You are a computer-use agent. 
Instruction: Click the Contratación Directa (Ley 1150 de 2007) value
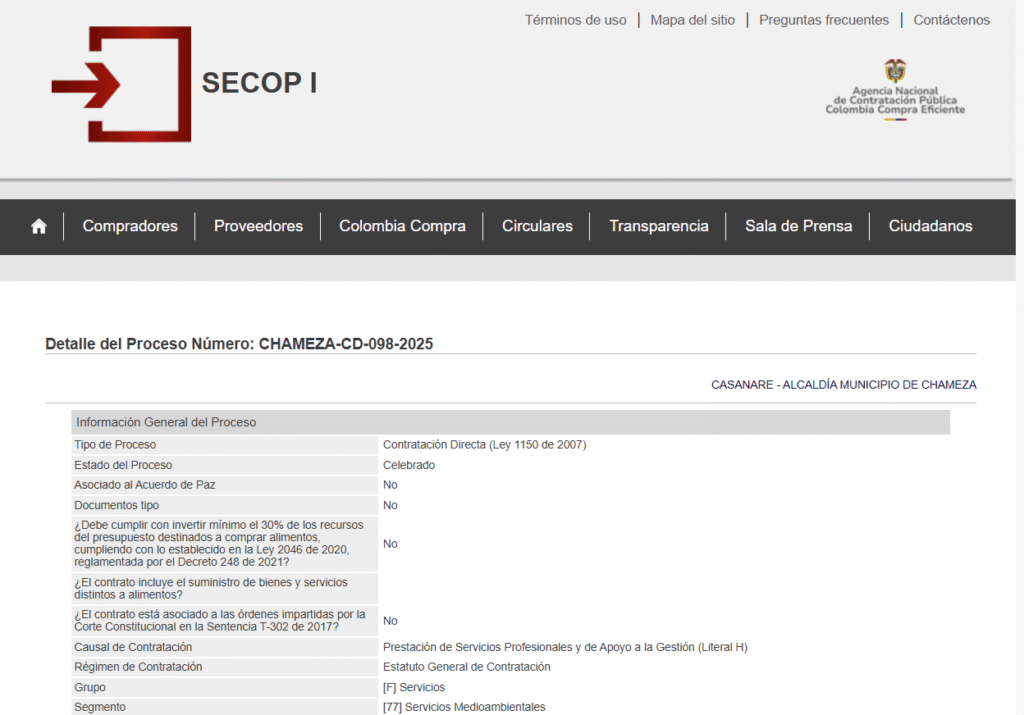pos(484,445)
